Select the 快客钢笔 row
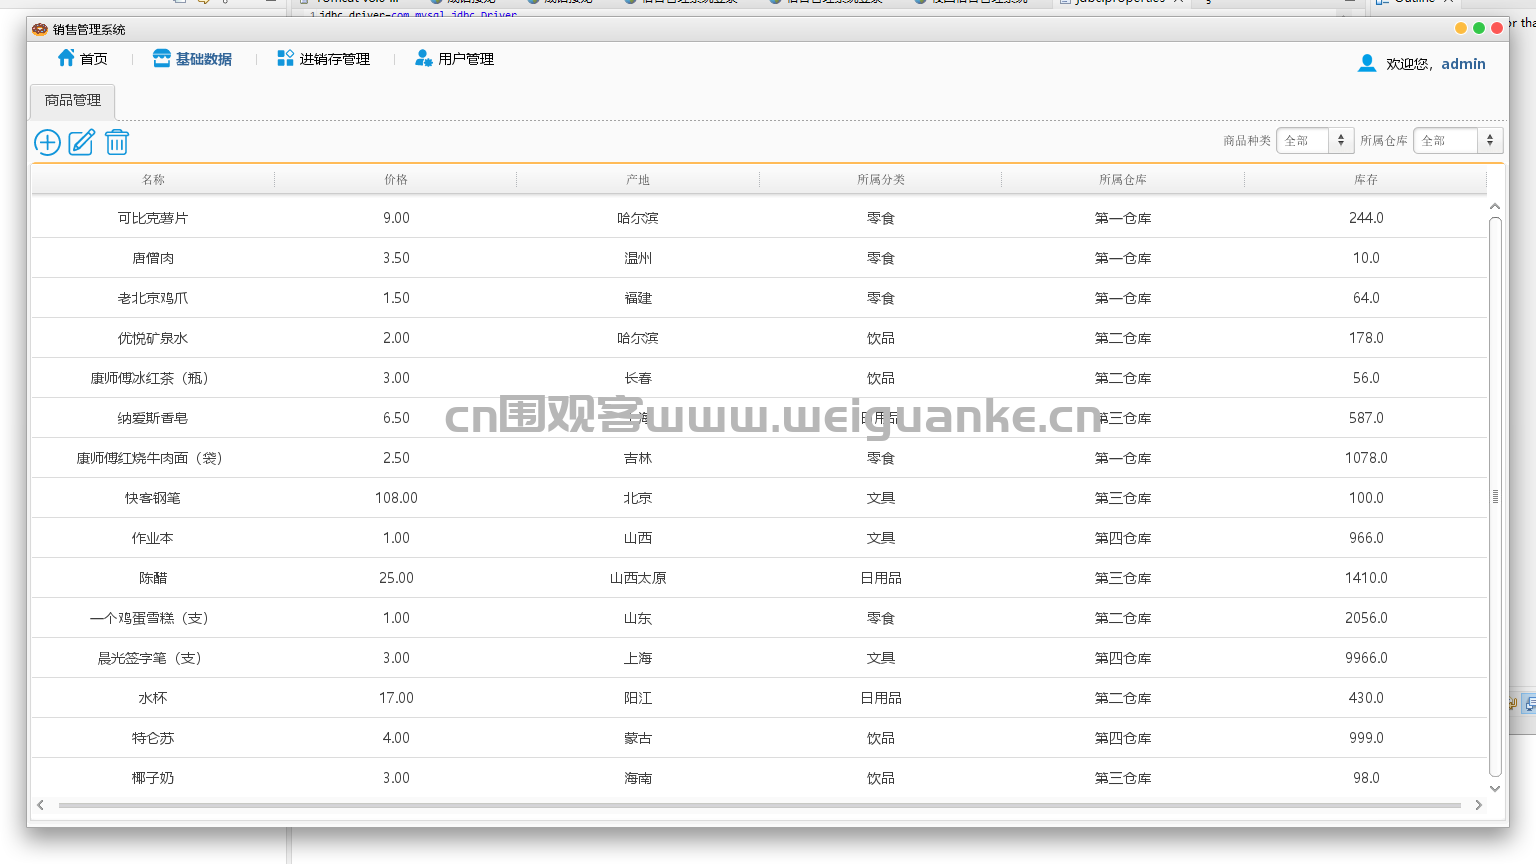Screen dimensions: 1536x864 (759, 498)
